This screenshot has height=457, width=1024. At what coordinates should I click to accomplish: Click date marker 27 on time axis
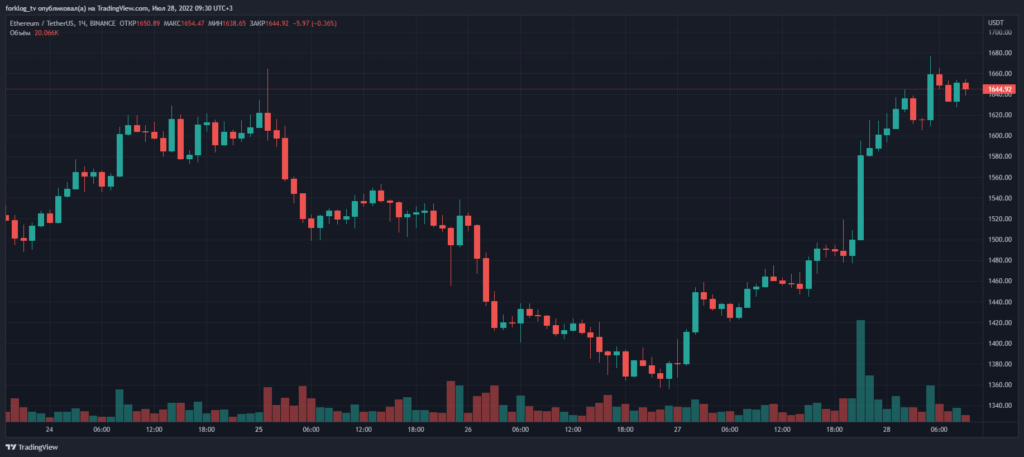(677, 430)
